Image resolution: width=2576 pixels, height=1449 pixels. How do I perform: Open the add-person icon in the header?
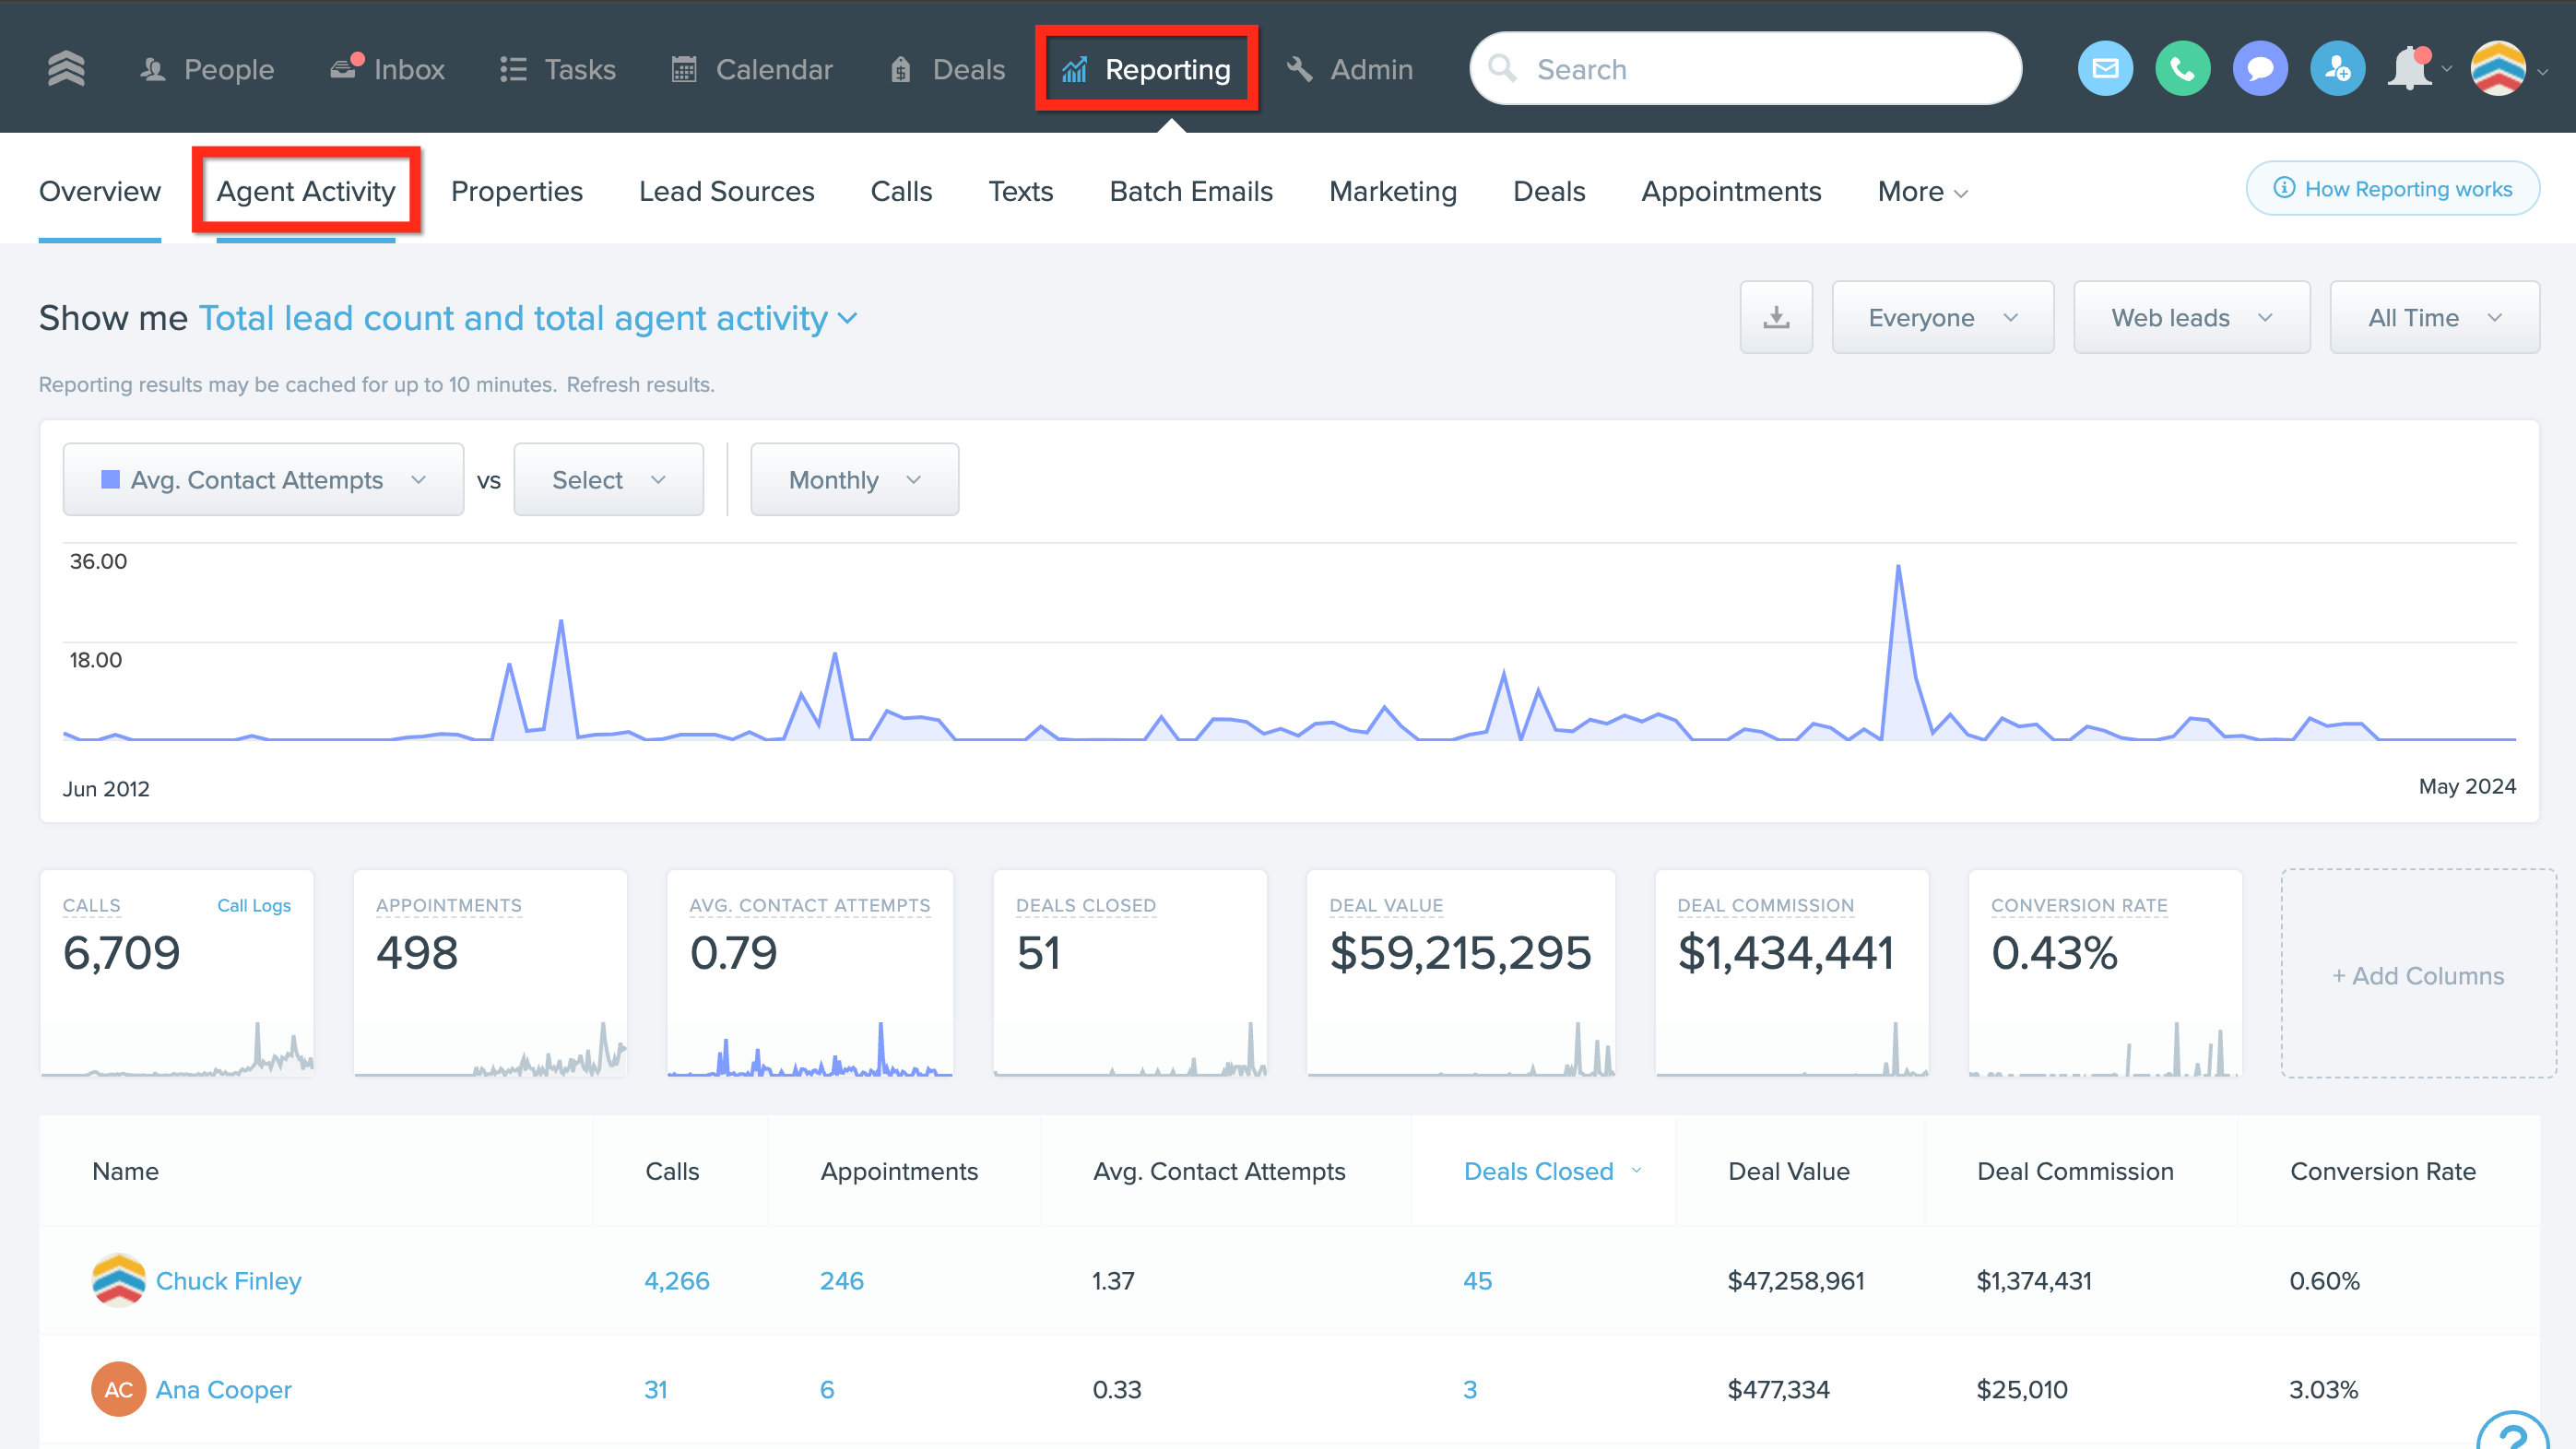(x=2337, y=68)
